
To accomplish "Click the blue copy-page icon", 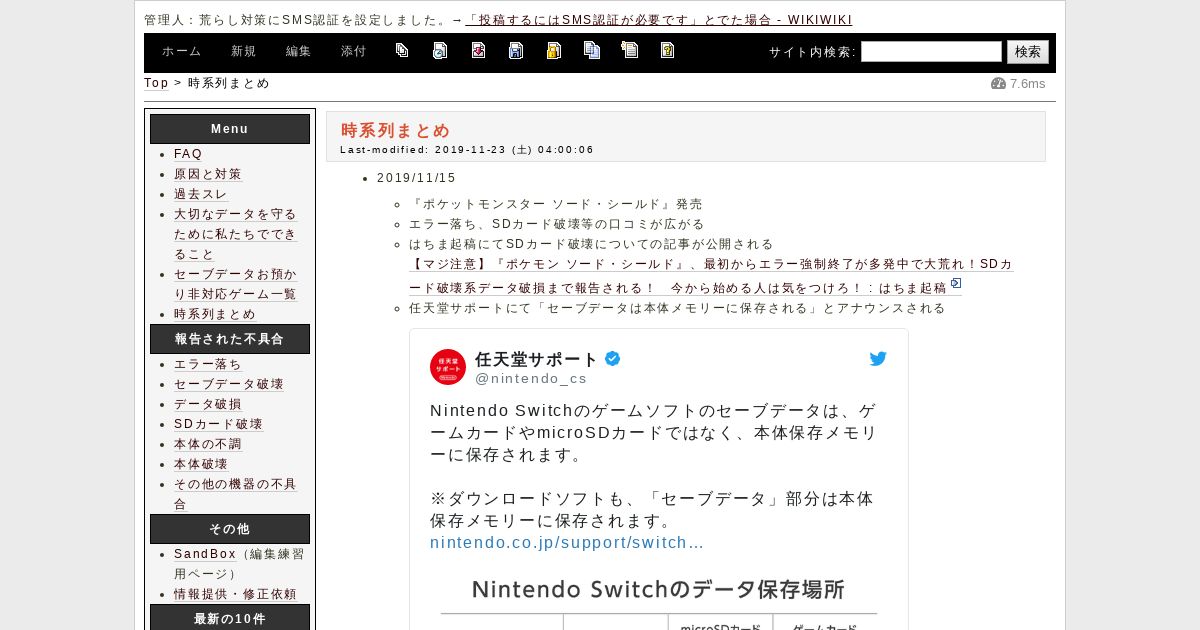I will (x=592, y=50).
